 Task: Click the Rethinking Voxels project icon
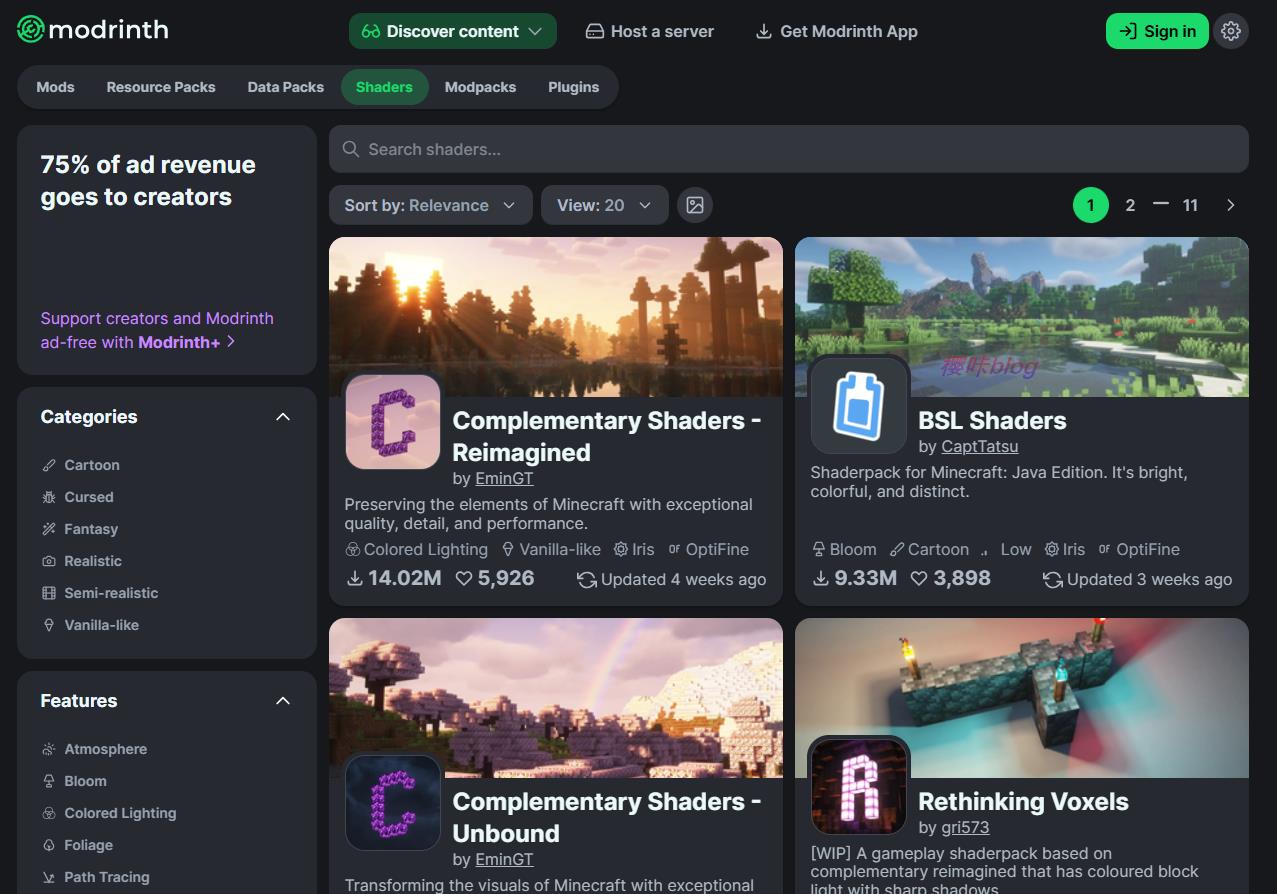859,788
